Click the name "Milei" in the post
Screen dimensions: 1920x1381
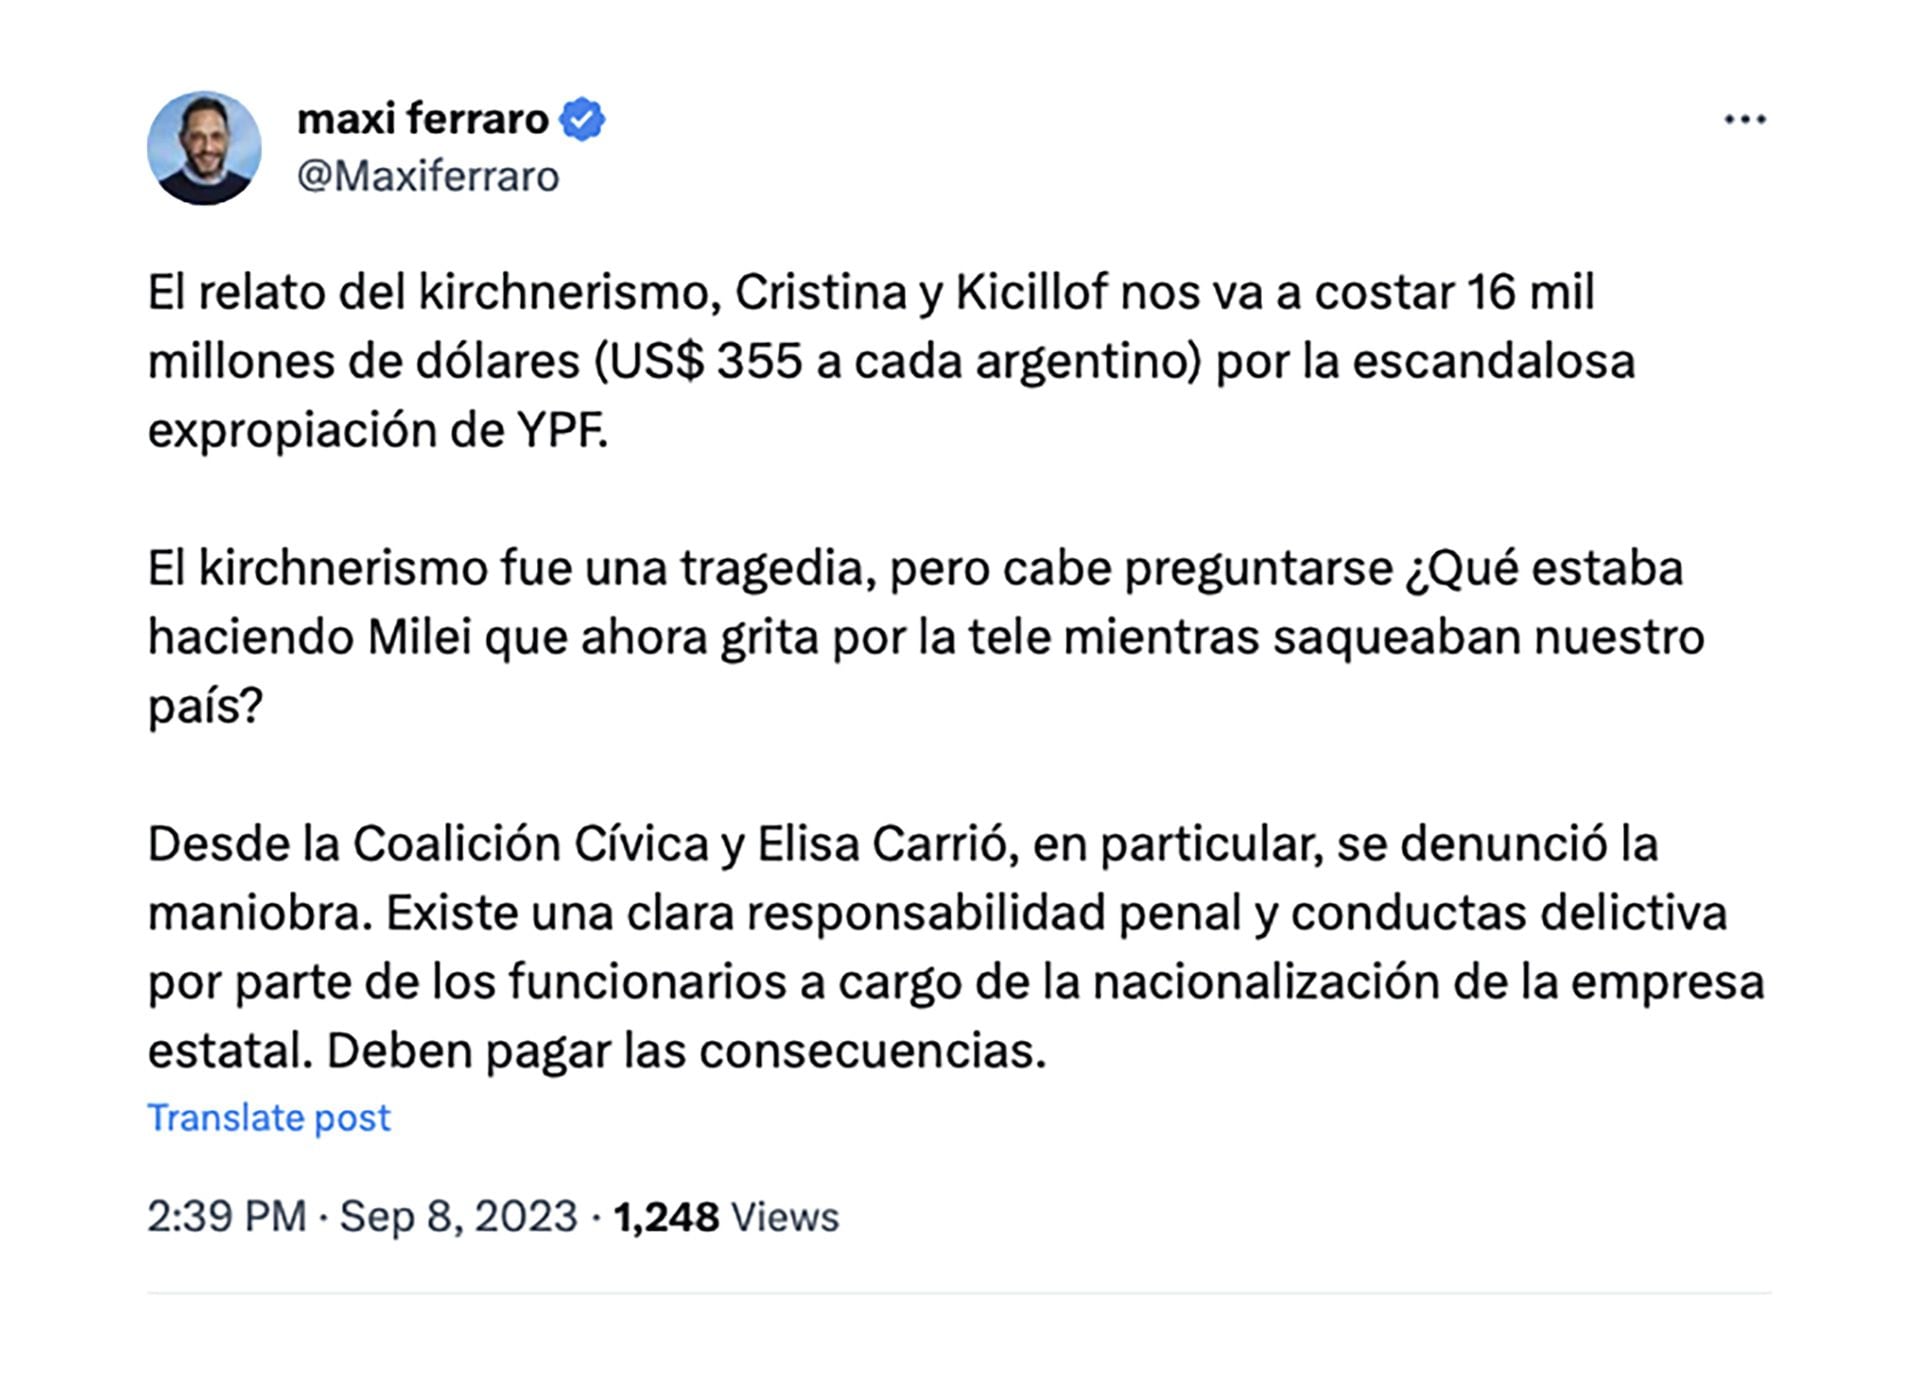point(419,638)
